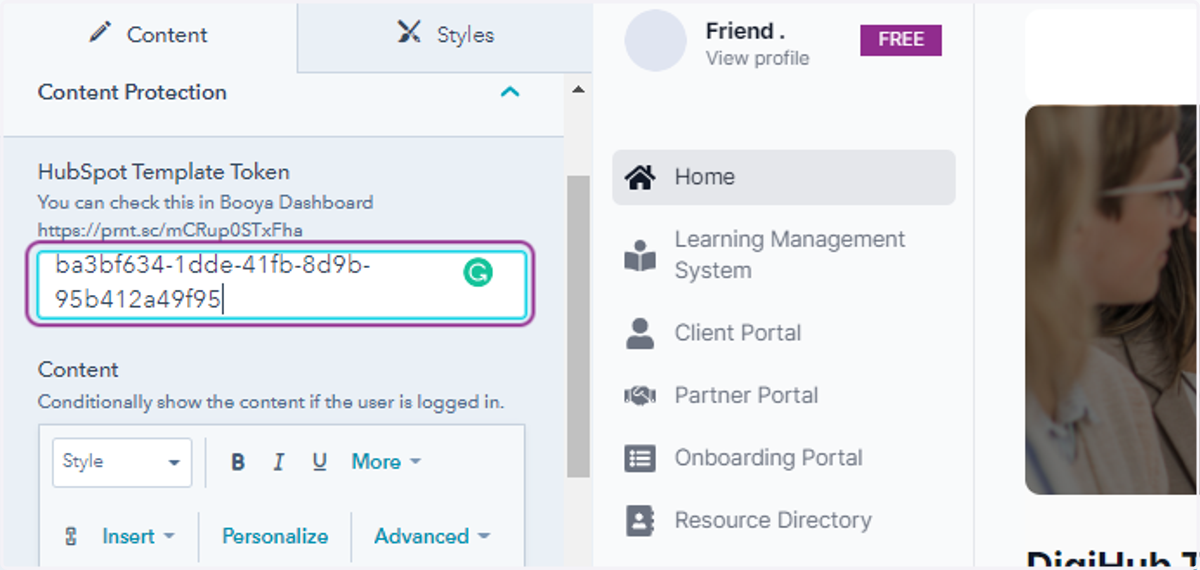Click the Resource Directory contact icon

point(640,520)
